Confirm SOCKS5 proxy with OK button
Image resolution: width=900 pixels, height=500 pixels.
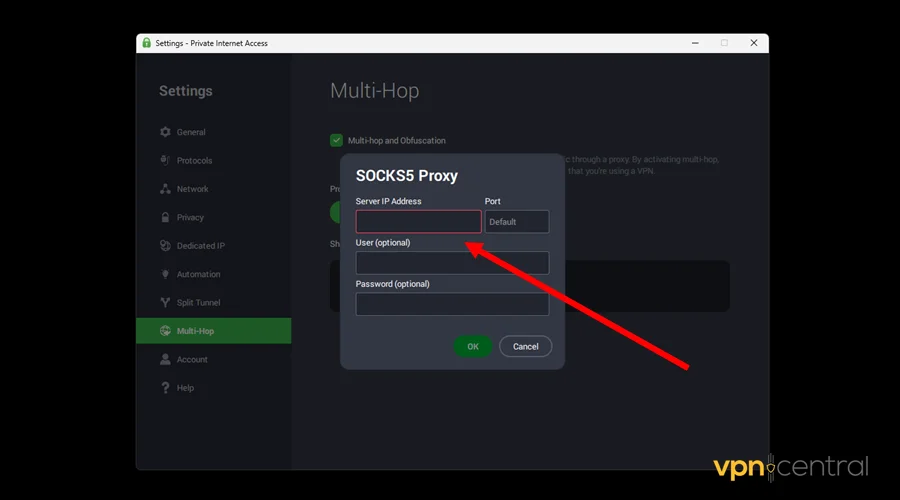pyautogui.click(x=473, y=346)
